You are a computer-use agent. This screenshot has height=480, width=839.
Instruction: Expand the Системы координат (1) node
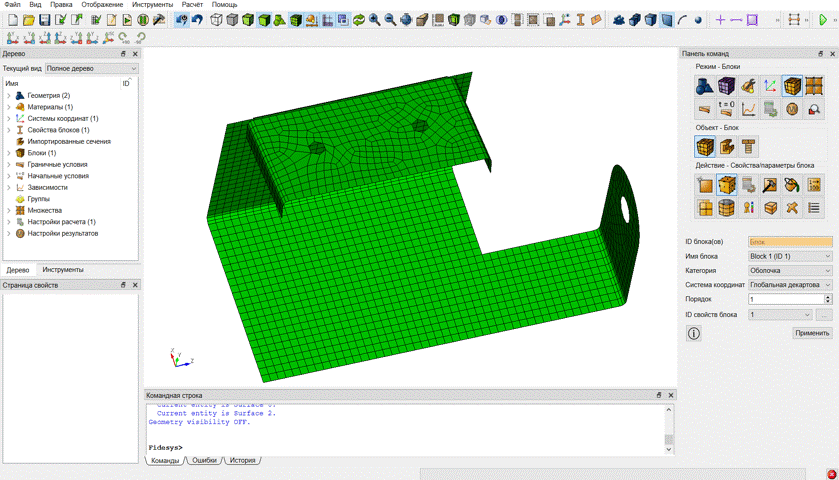[9, 119]
